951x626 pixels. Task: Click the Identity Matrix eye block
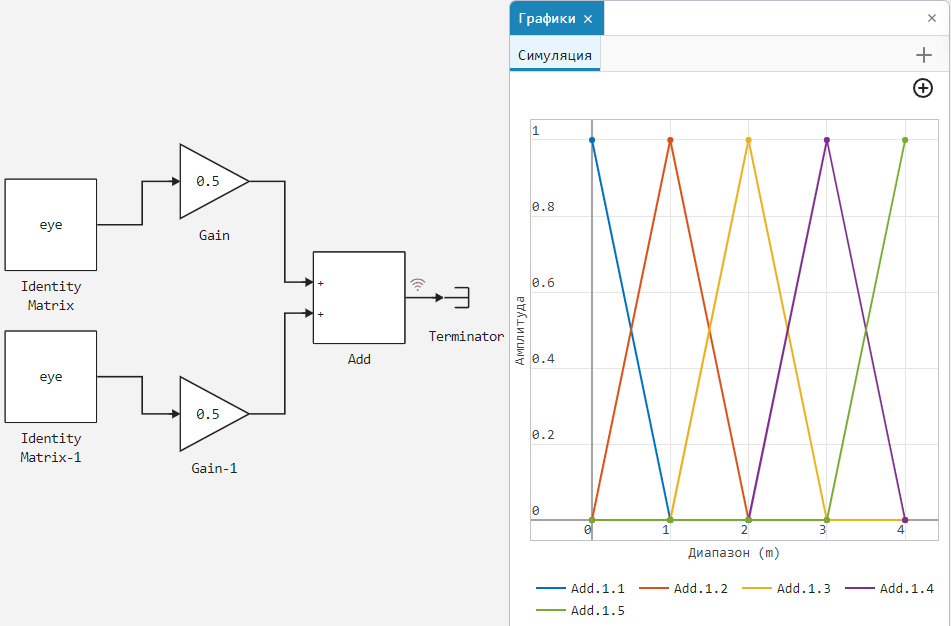coord(51,224)
